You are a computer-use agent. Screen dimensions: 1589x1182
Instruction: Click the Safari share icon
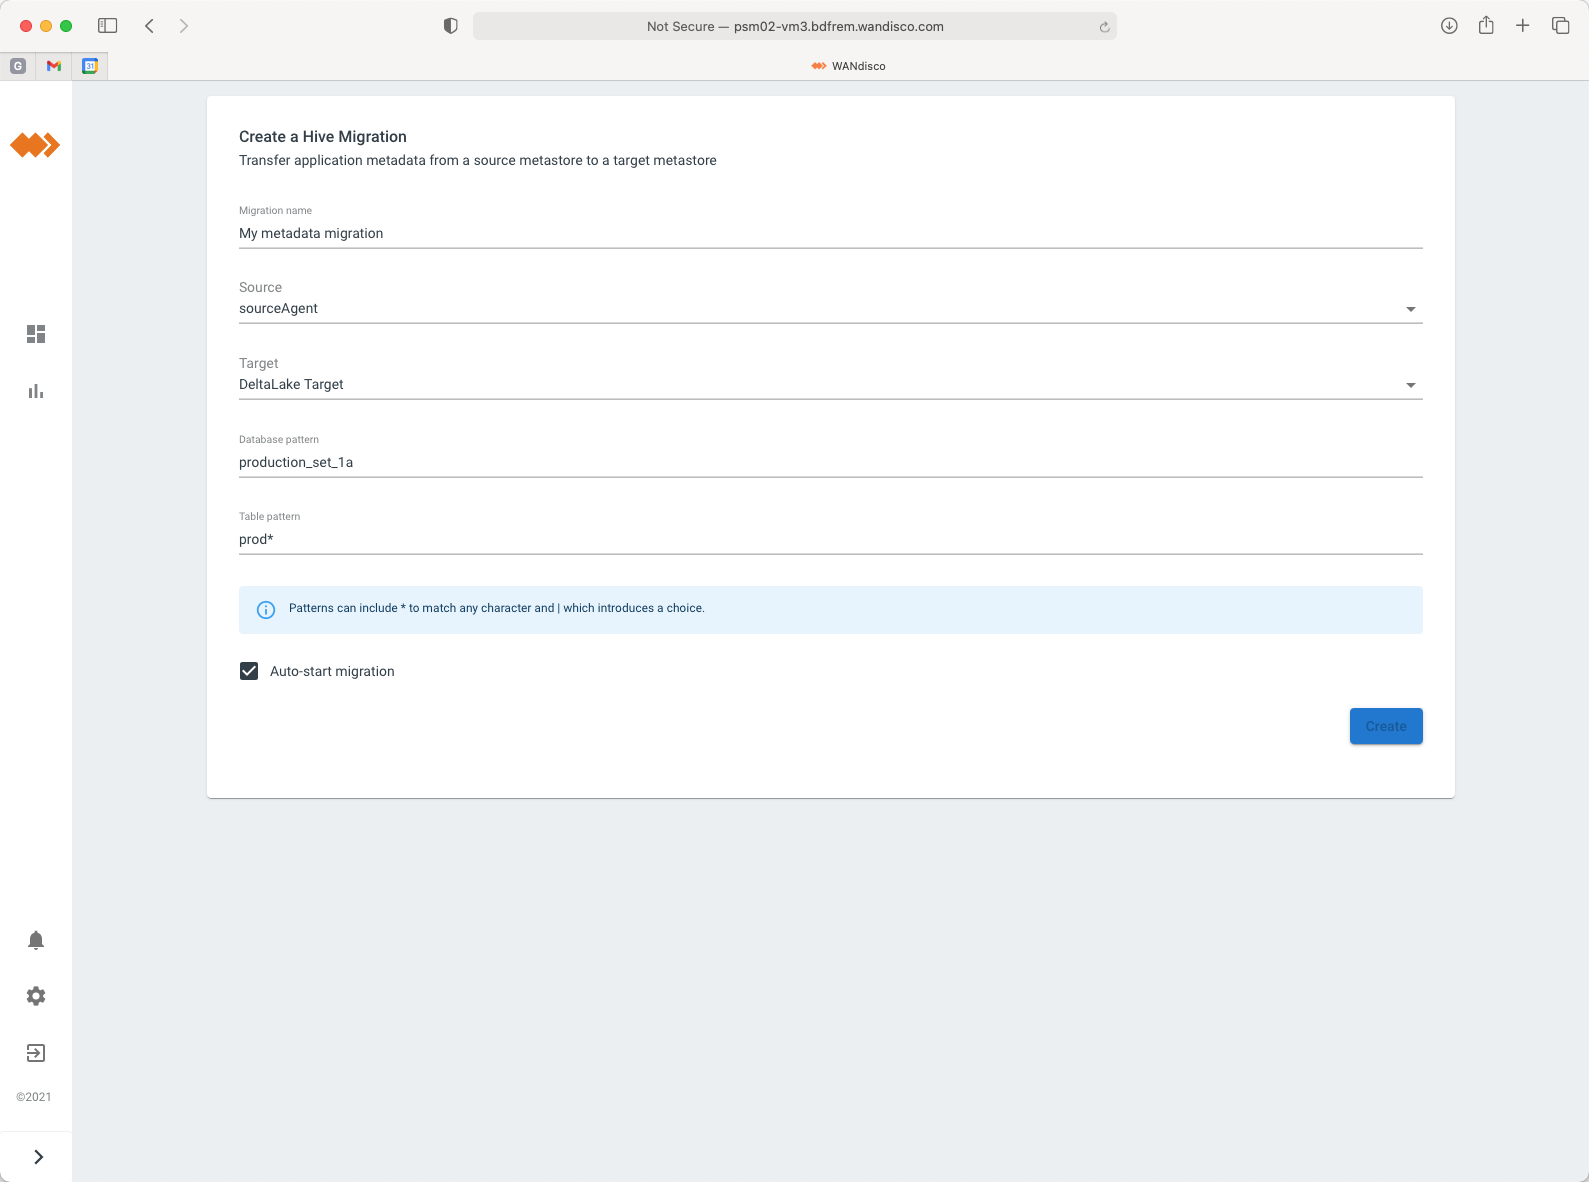pyautogui.click(x=1486, y=26)
